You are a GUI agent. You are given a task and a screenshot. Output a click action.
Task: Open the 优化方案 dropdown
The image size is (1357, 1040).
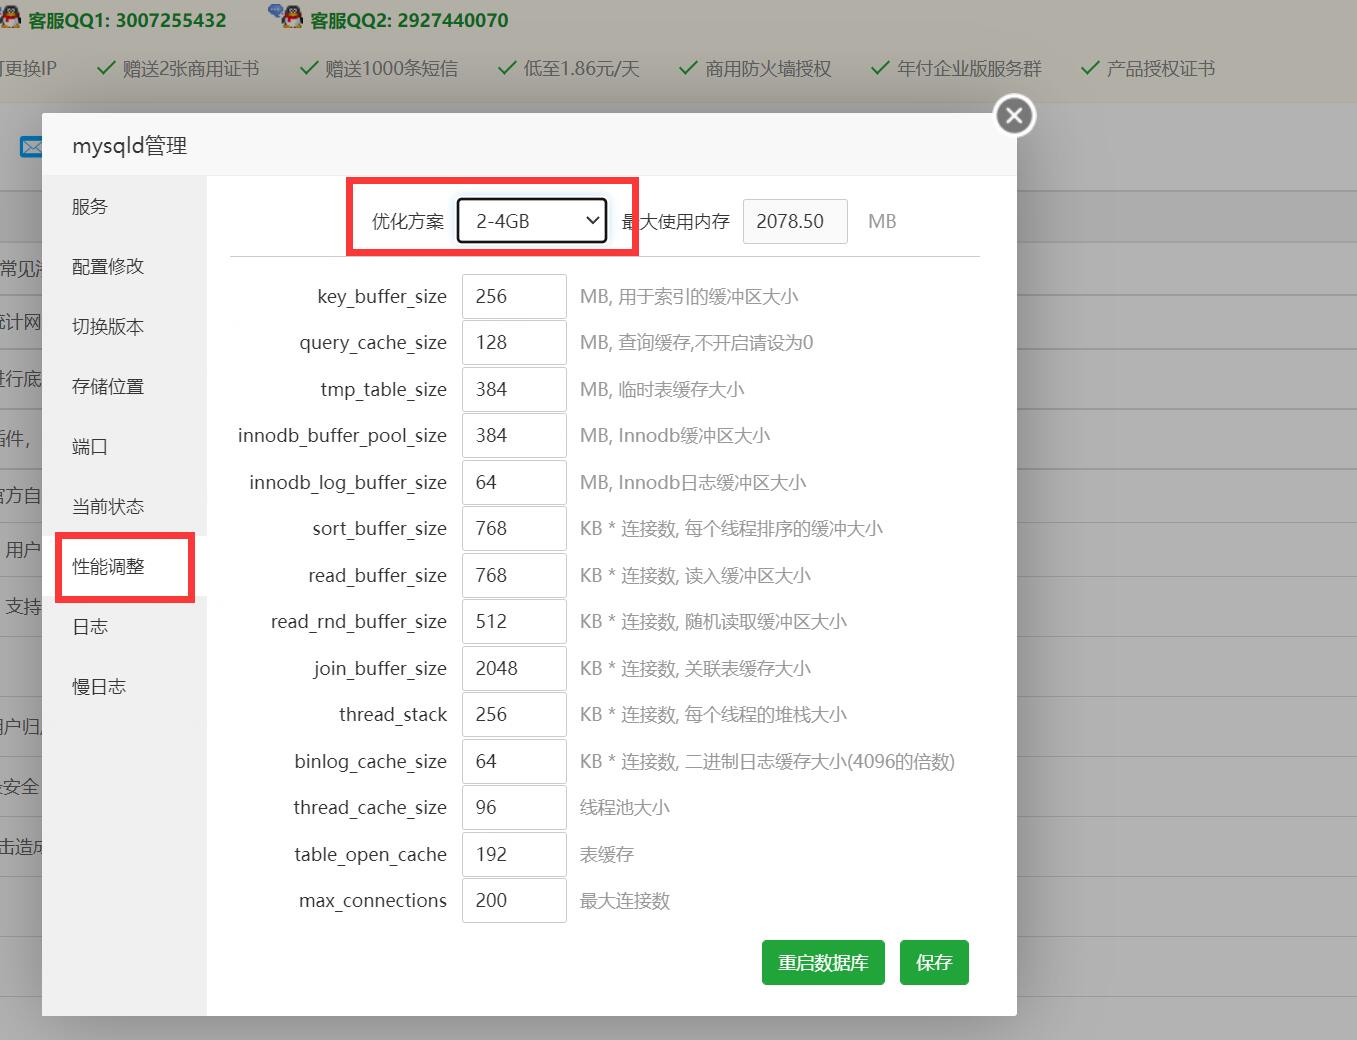click(532, 221)
